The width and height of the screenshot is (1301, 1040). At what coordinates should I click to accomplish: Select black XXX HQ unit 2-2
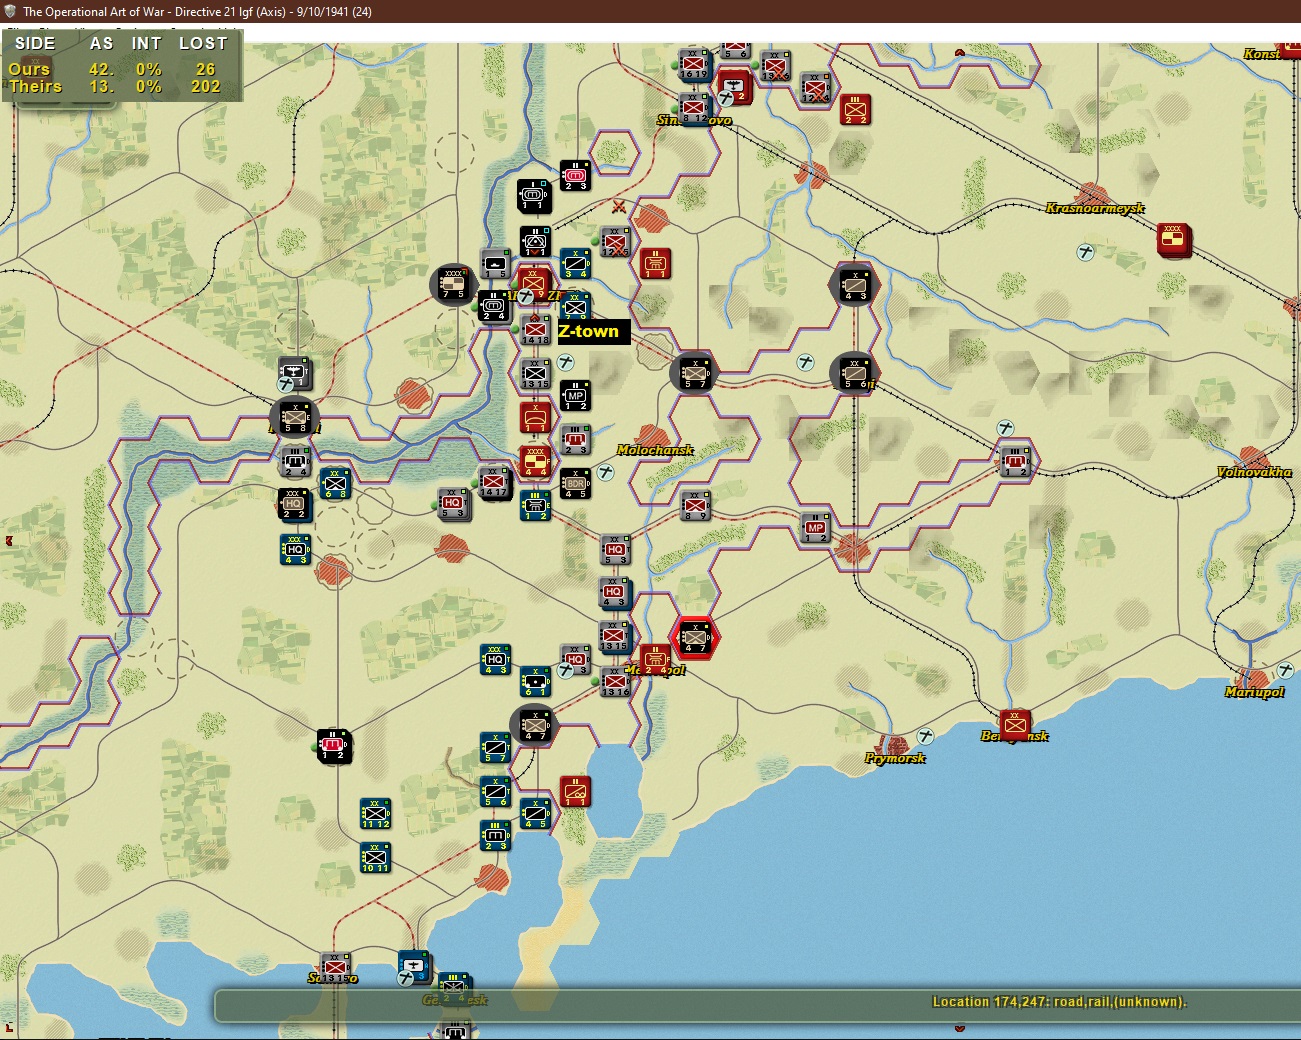pos(293,504)
